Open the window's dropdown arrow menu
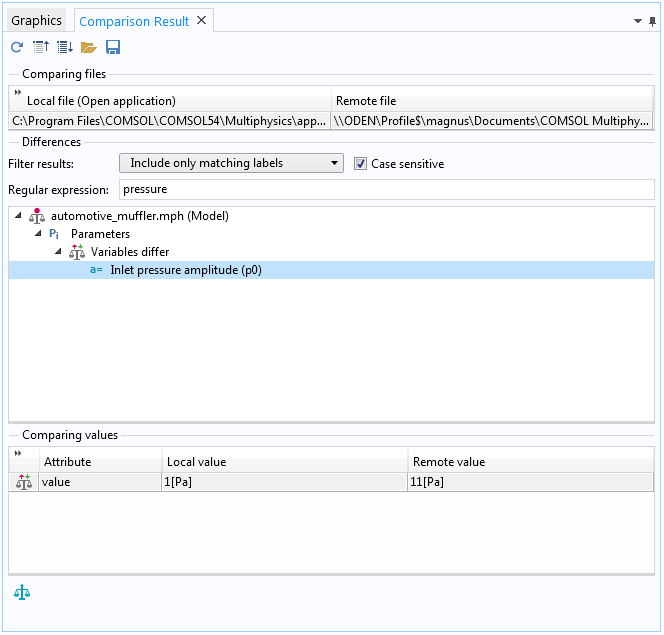Viewport: 664px width, 635px height. [x=638, y=21]
